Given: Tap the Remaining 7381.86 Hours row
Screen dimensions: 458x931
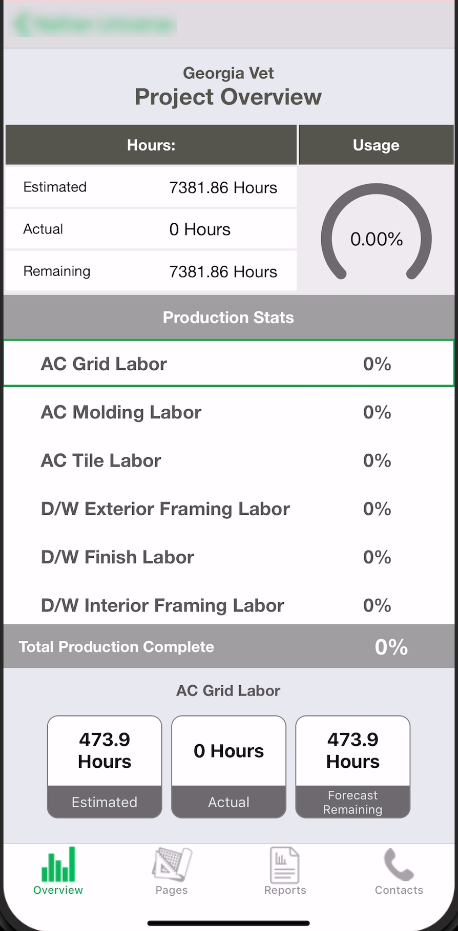Looking at the screenshot, I should coord(151,271).
